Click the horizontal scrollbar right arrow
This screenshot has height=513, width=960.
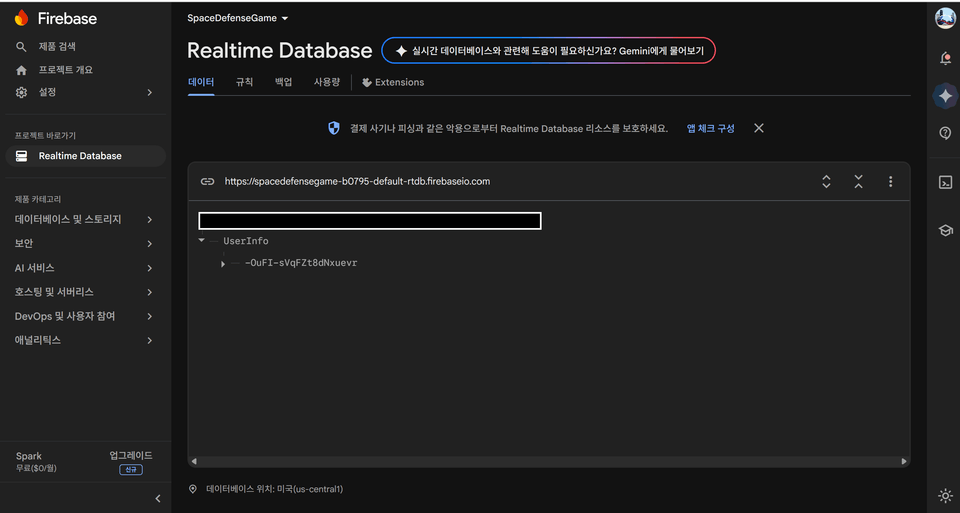pos(904,462)
